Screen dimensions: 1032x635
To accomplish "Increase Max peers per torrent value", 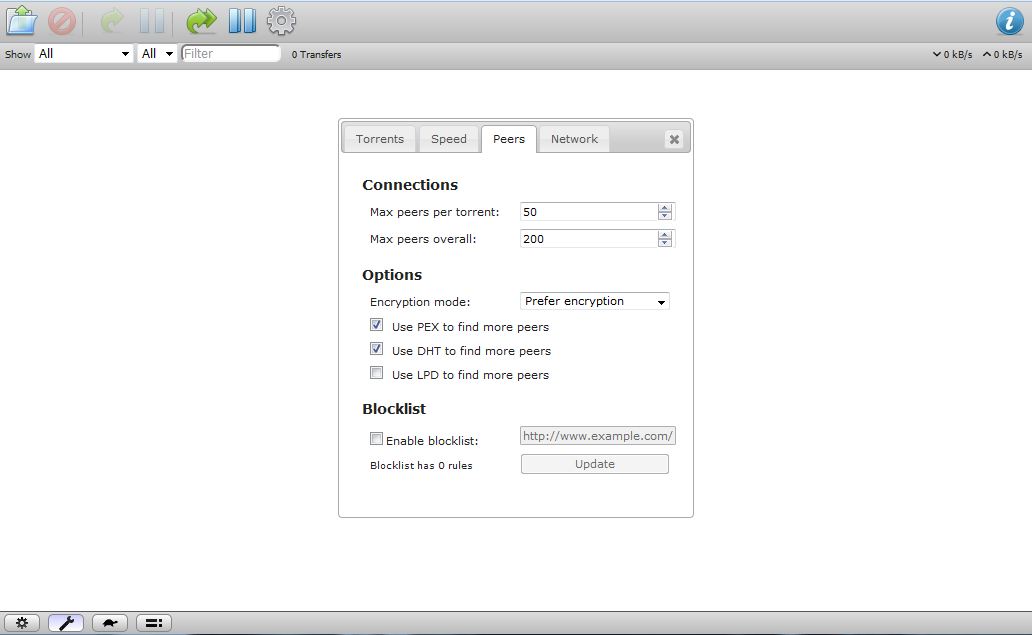I will click(x=665, y=208).
